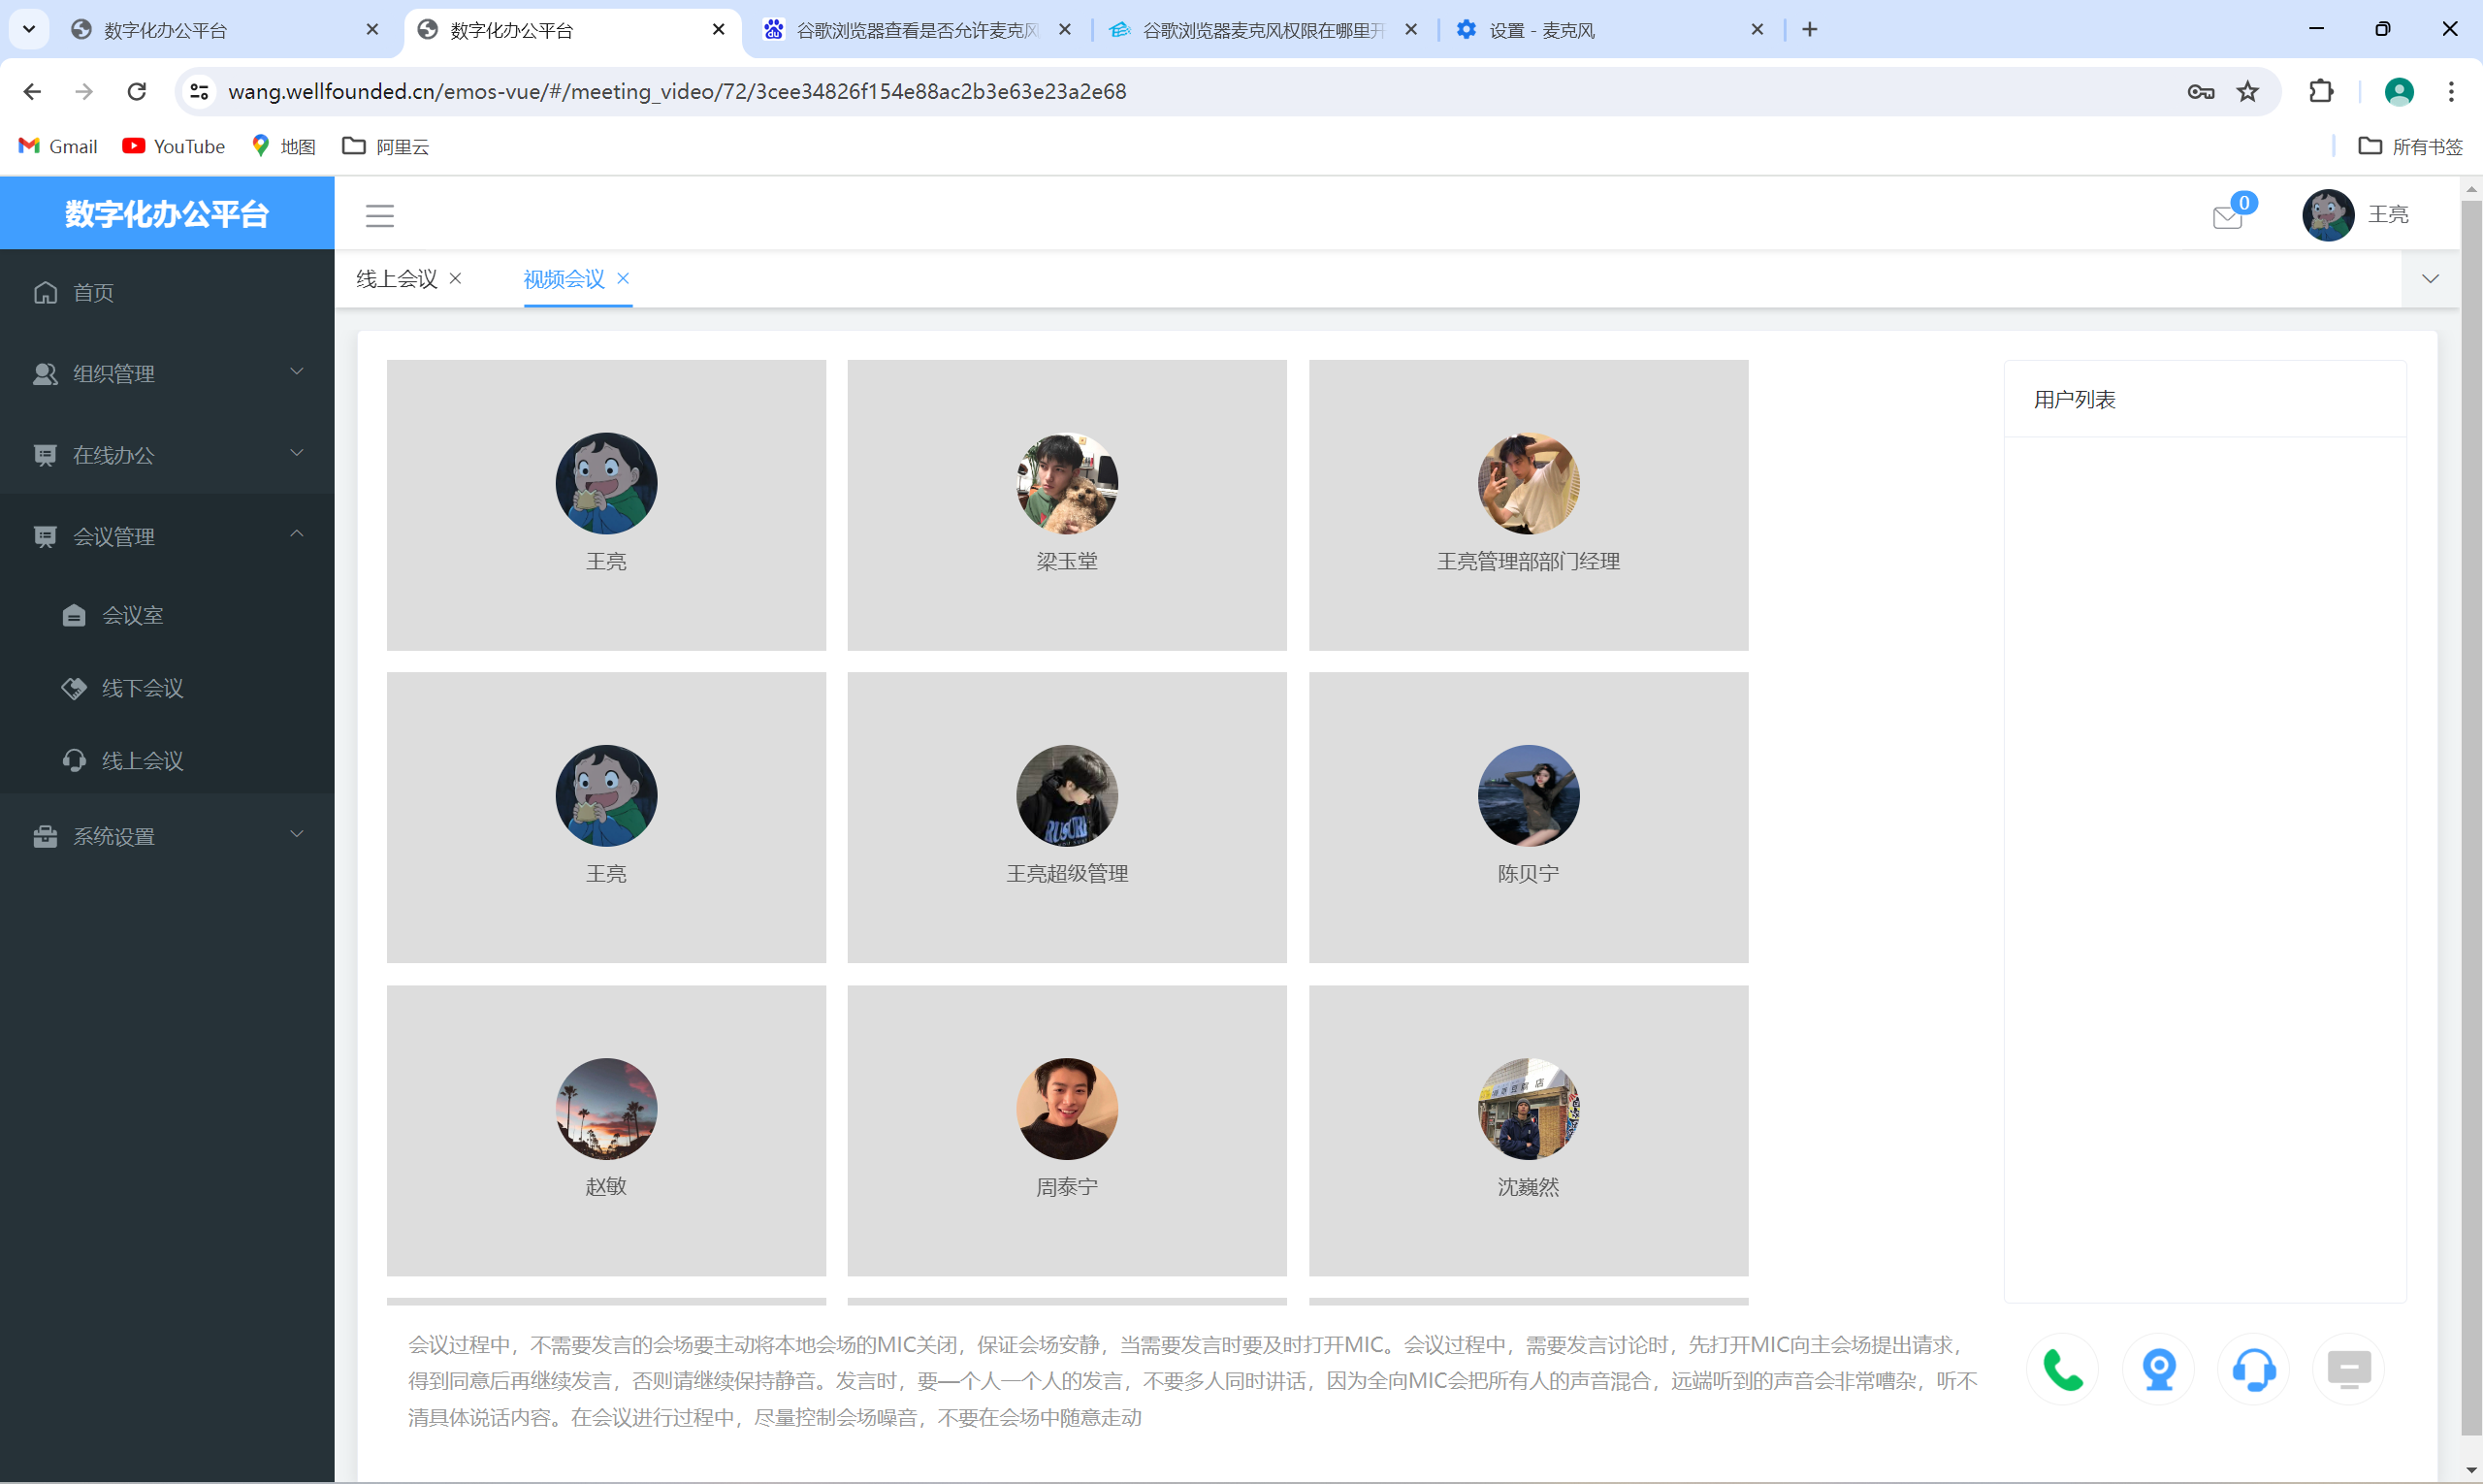Toggle the headset audio icon
Screen dimensions: 2483x1484
coord(2254,1369)
